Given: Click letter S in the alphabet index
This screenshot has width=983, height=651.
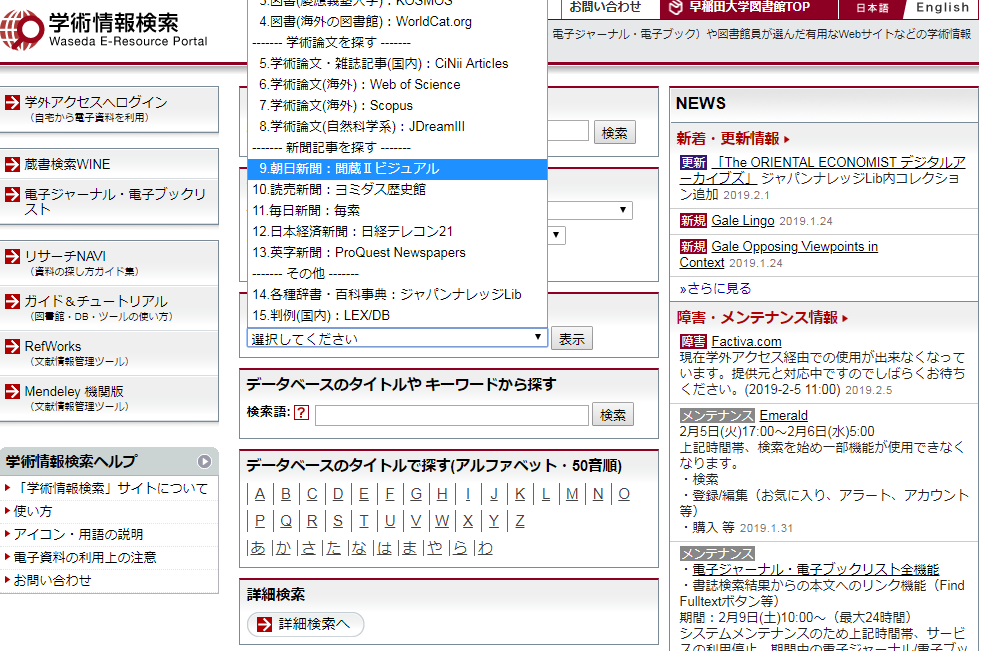Looking at the screenshot, I should pos(338,521).
